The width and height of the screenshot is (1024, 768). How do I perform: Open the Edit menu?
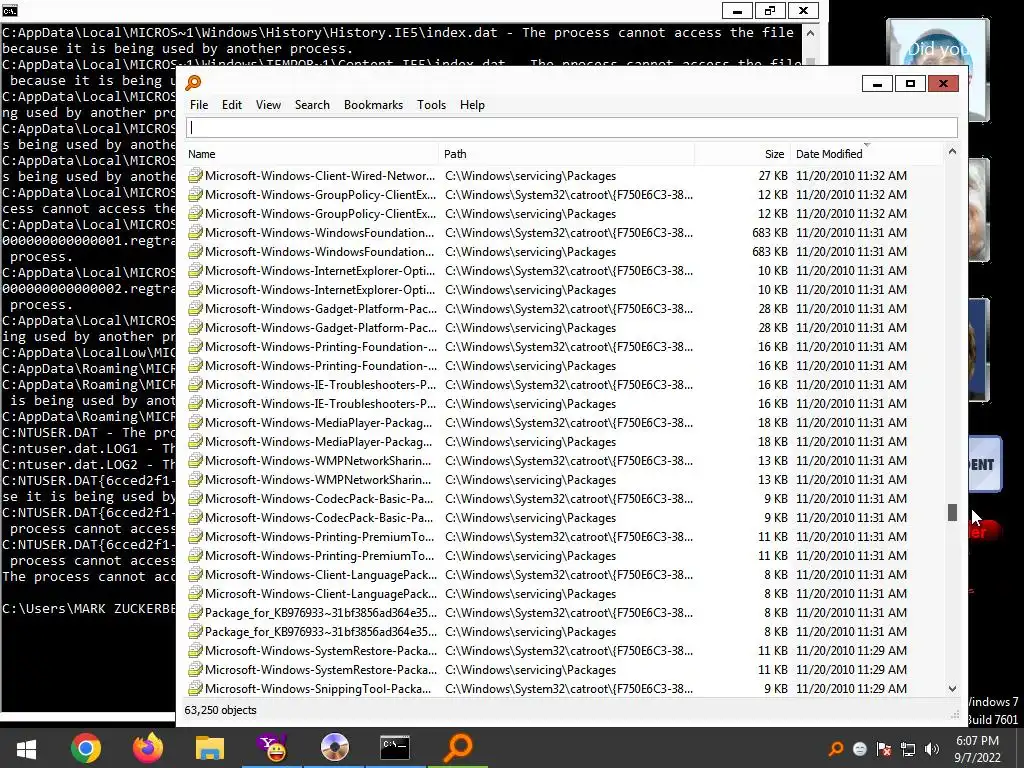point(231,104)
